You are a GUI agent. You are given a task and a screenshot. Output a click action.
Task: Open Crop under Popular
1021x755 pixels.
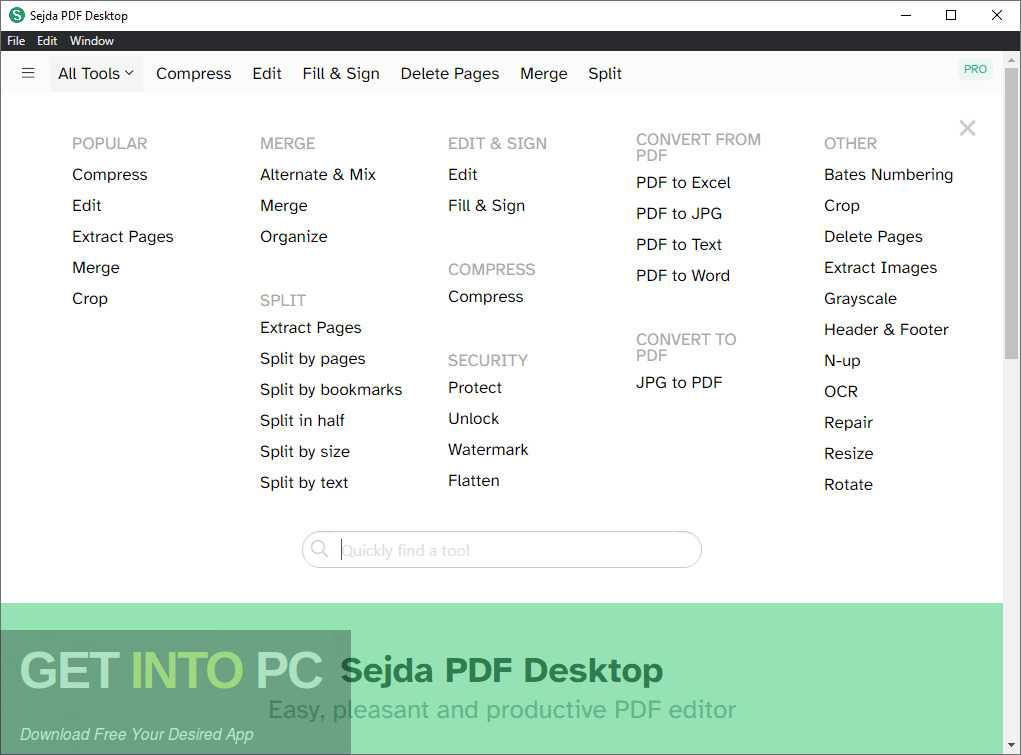tap(90, 299)
